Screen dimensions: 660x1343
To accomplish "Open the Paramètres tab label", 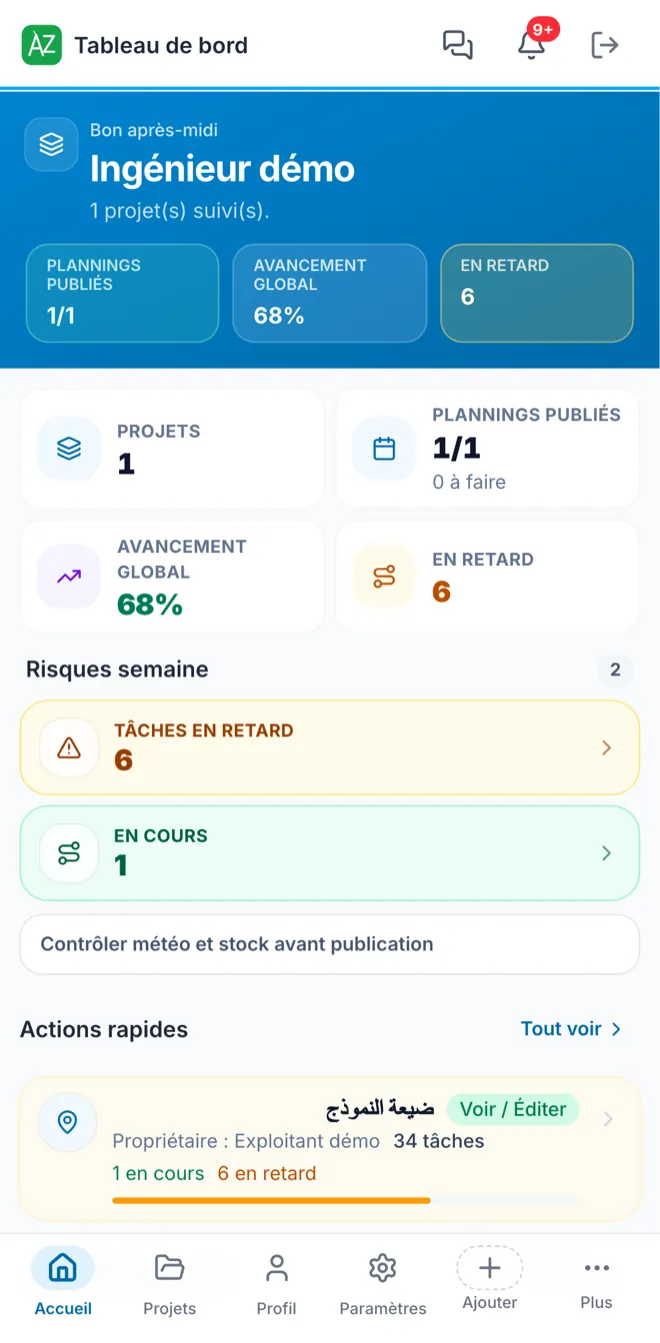I will [x=383, y=1308].
